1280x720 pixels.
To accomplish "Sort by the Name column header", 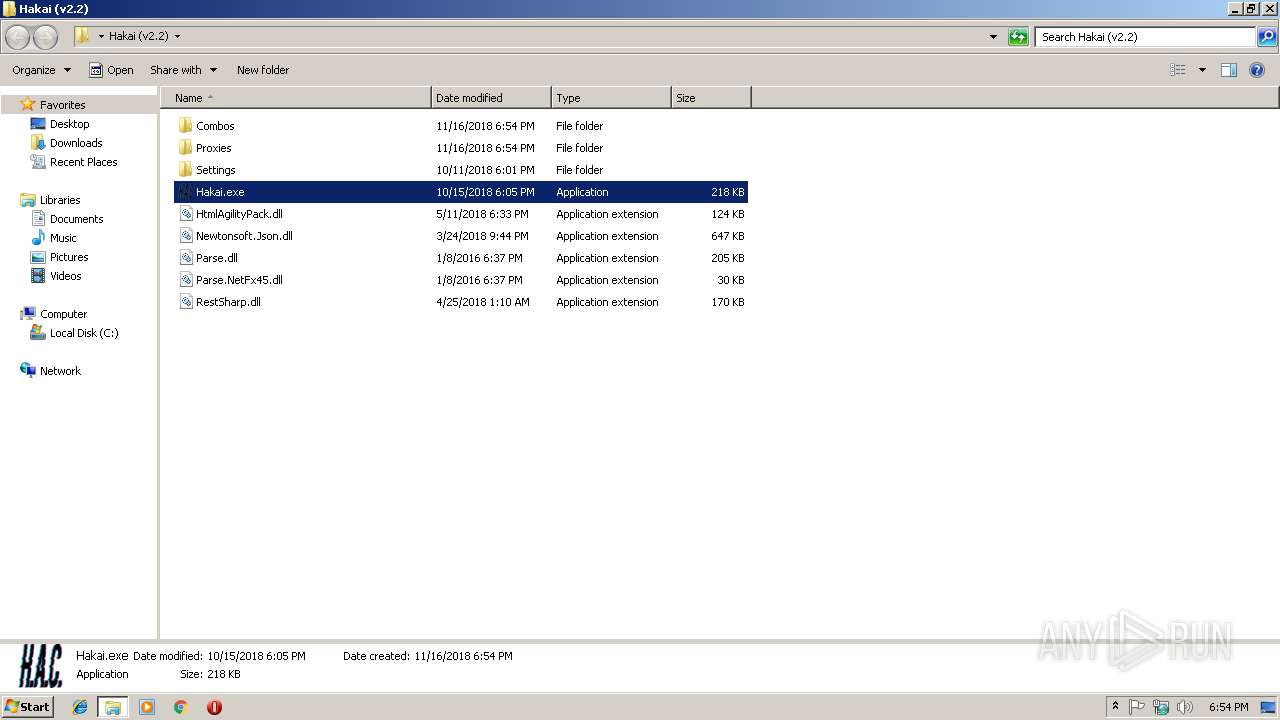I will [296, 98].
